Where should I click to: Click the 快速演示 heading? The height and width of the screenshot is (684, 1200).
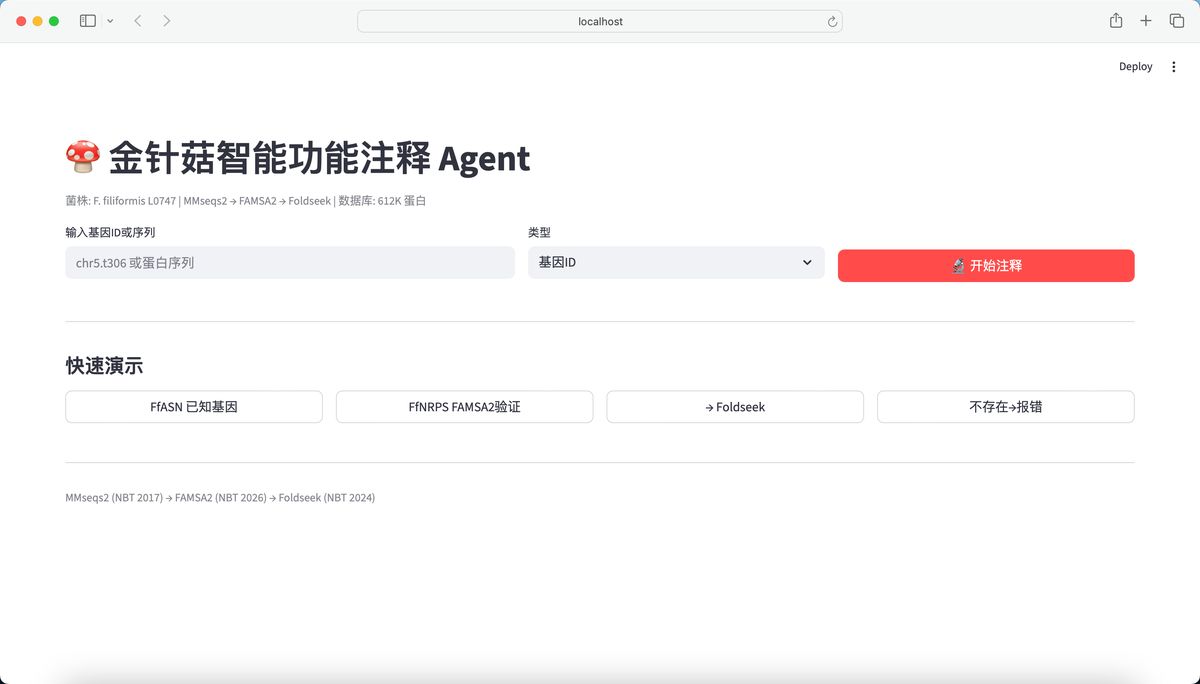click(x=104, y=366)
